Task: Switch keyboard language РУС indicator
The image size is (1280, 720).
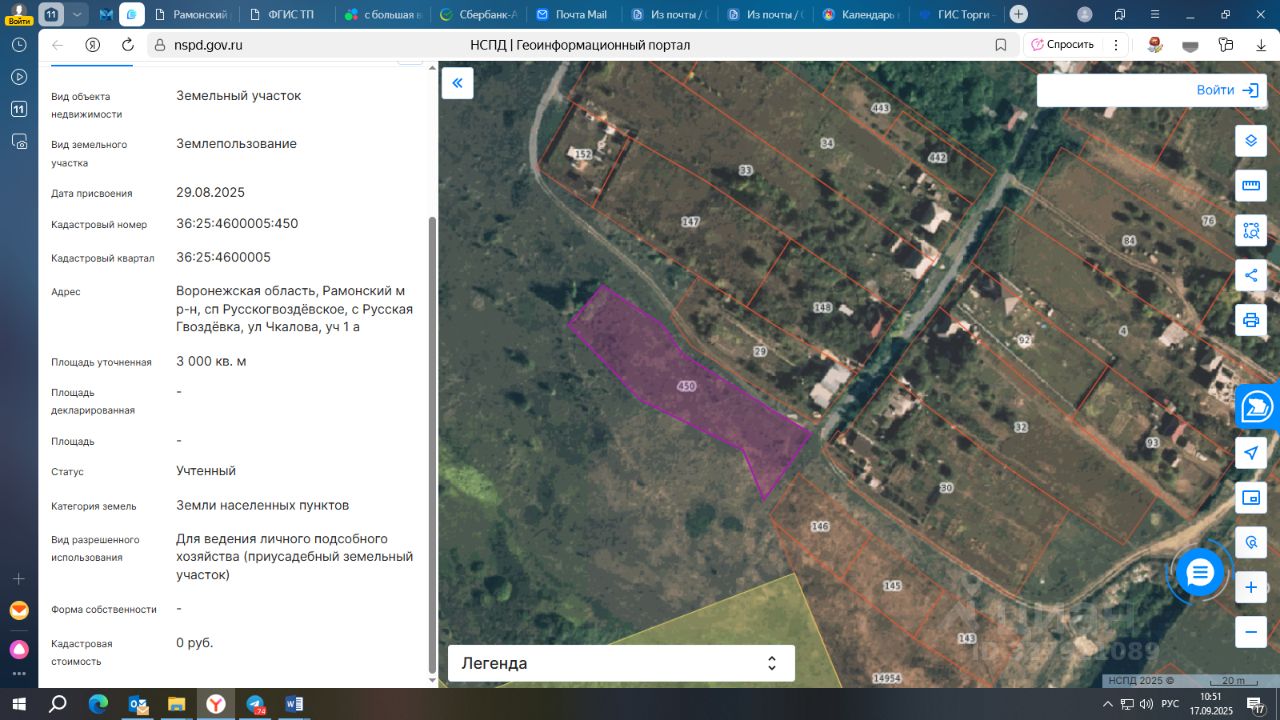Action: pos(1169,704)
